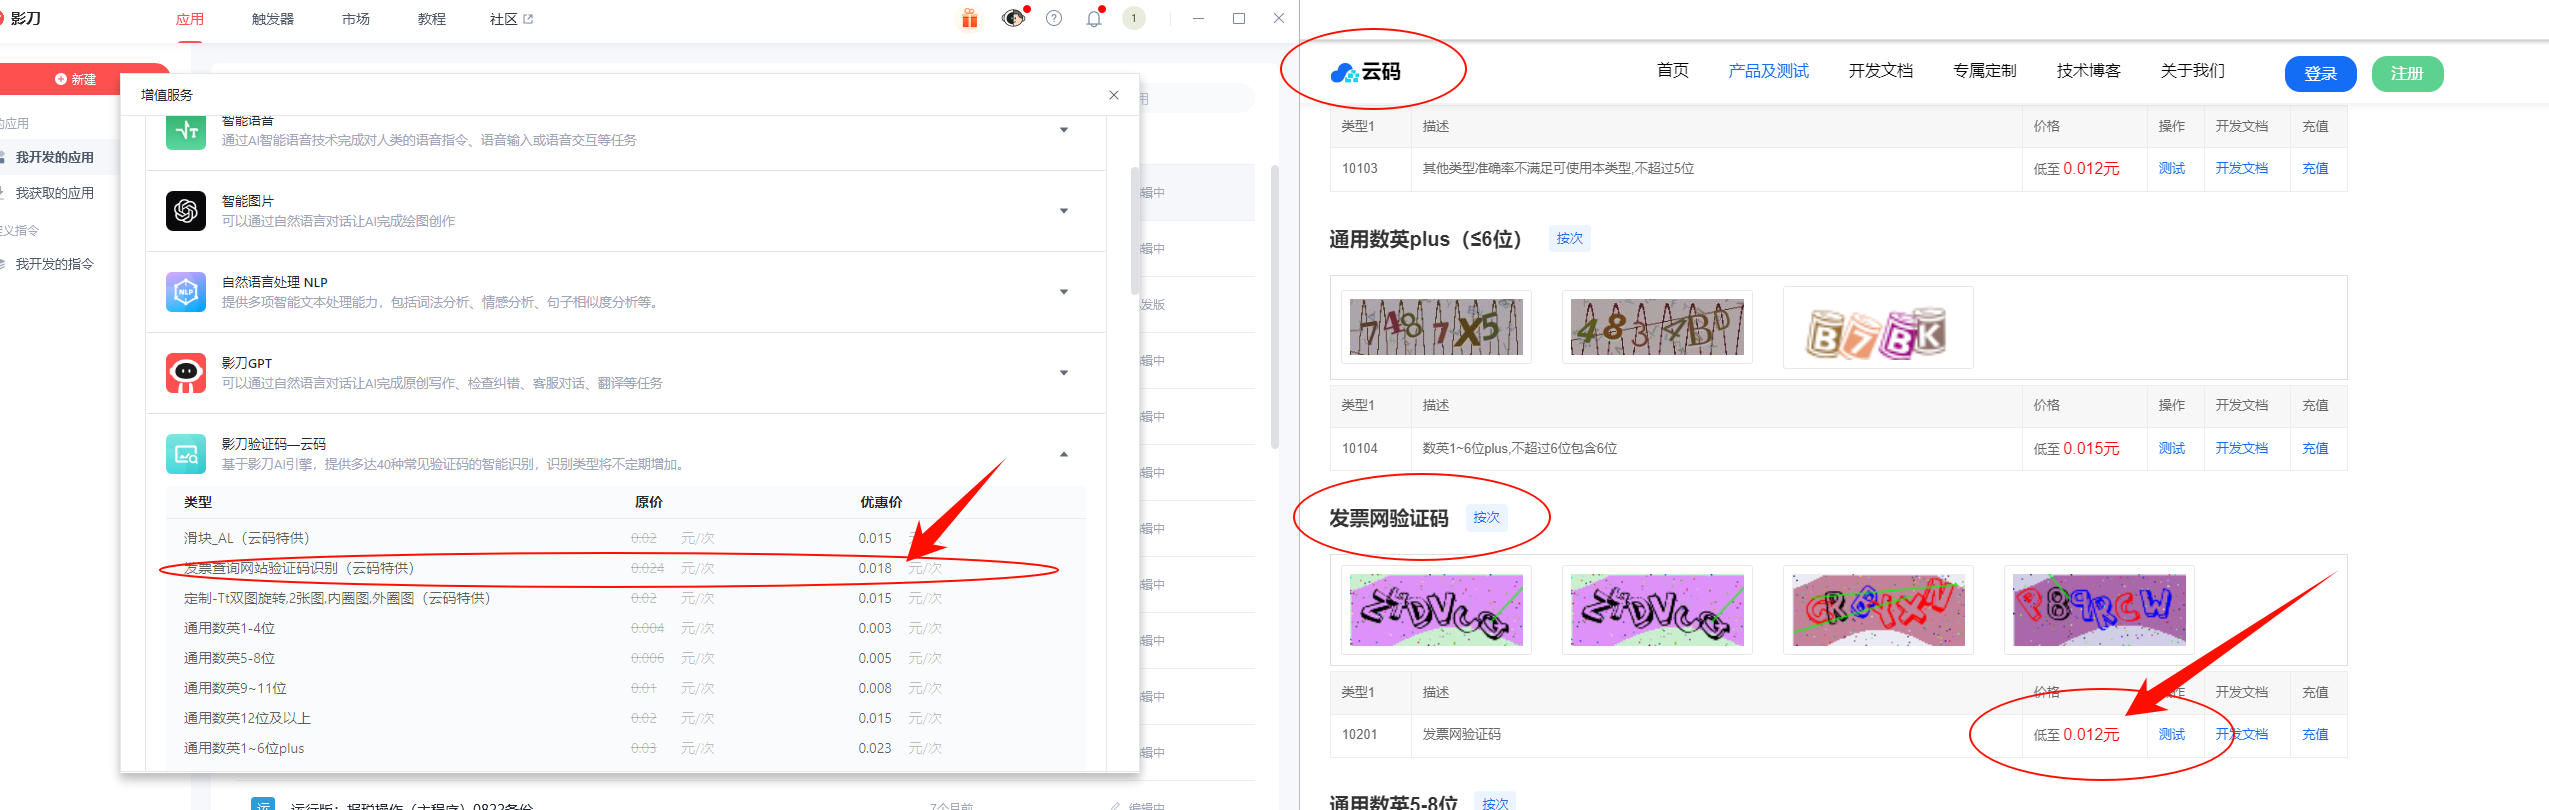Click 通用数英5-8位 row in 增值服务 dialog
Screen dimensions: 2549x810
click(625, 659)
